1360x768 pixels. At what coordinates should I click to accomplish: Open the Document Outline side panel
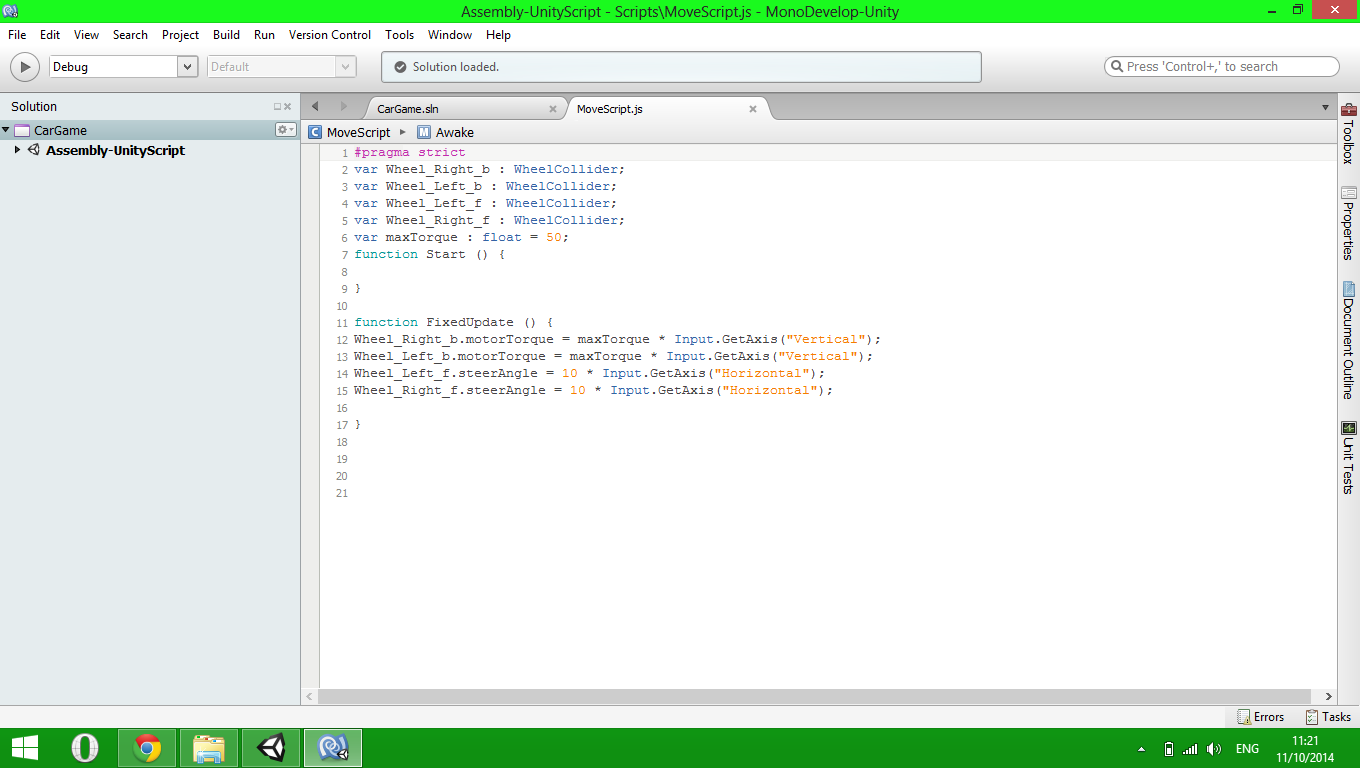pyautogui.click(x=1348, y=341)
